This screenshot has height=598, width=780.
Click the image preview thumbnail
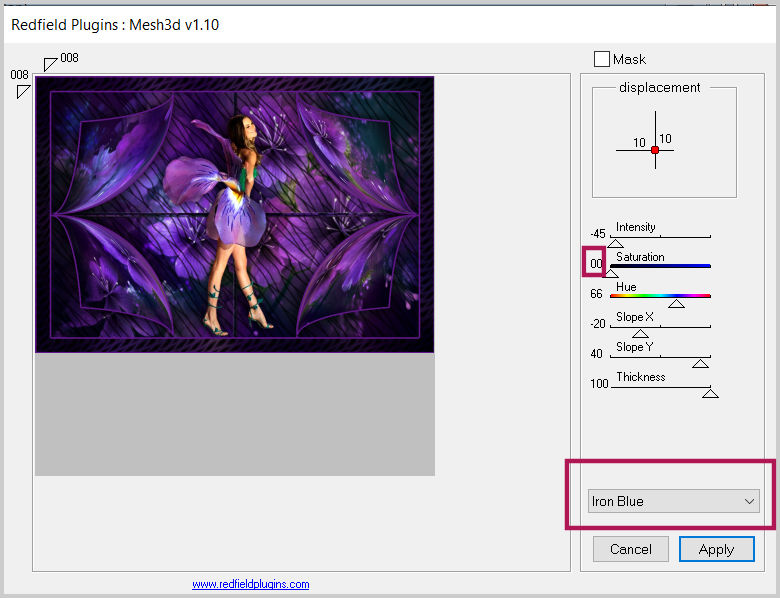coord(234,214)
